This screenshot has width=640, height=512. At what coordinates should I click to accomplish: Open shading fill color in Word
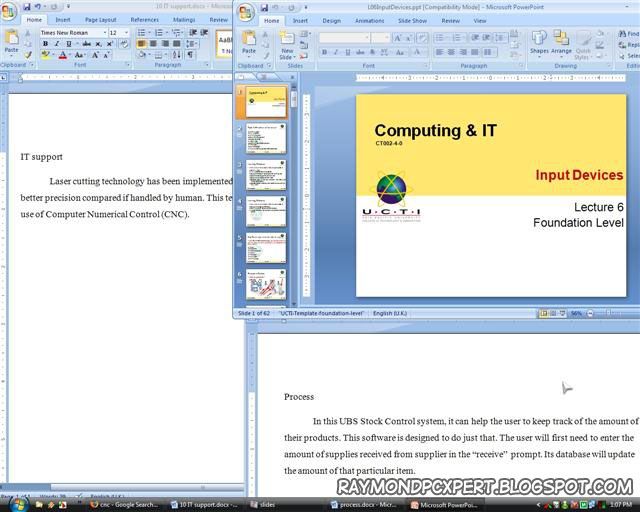tap(141, 55)
